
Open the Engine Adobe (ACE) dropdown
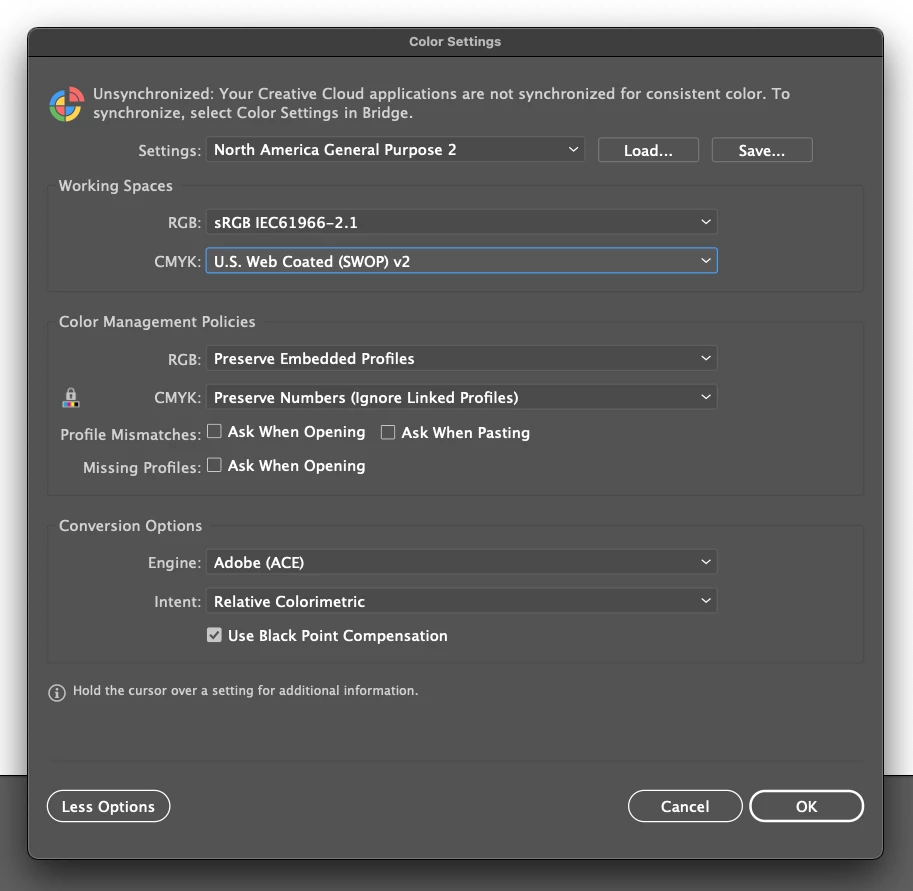tap(461, 563)
